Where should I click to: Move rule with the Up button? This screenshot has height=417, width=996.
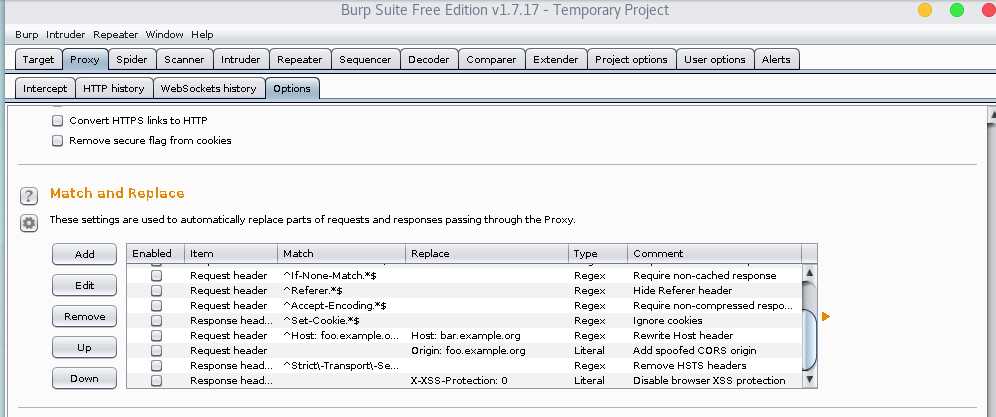tap(84, 347)
